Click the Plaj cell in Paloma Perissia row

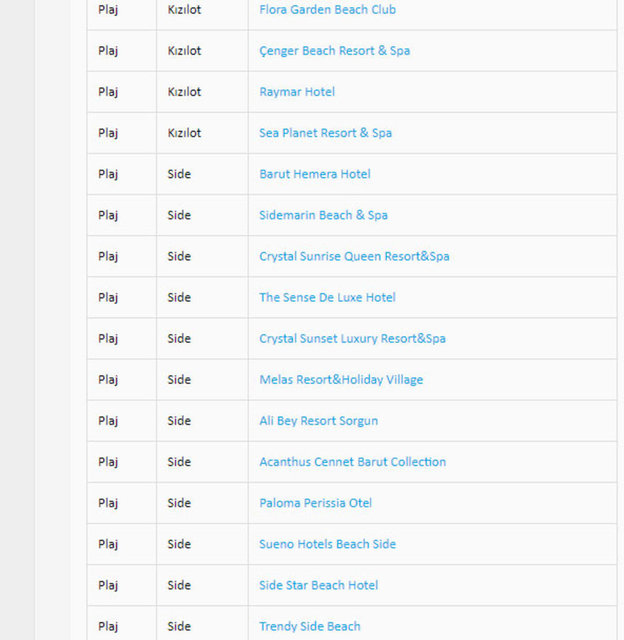[x=108, y=503]
